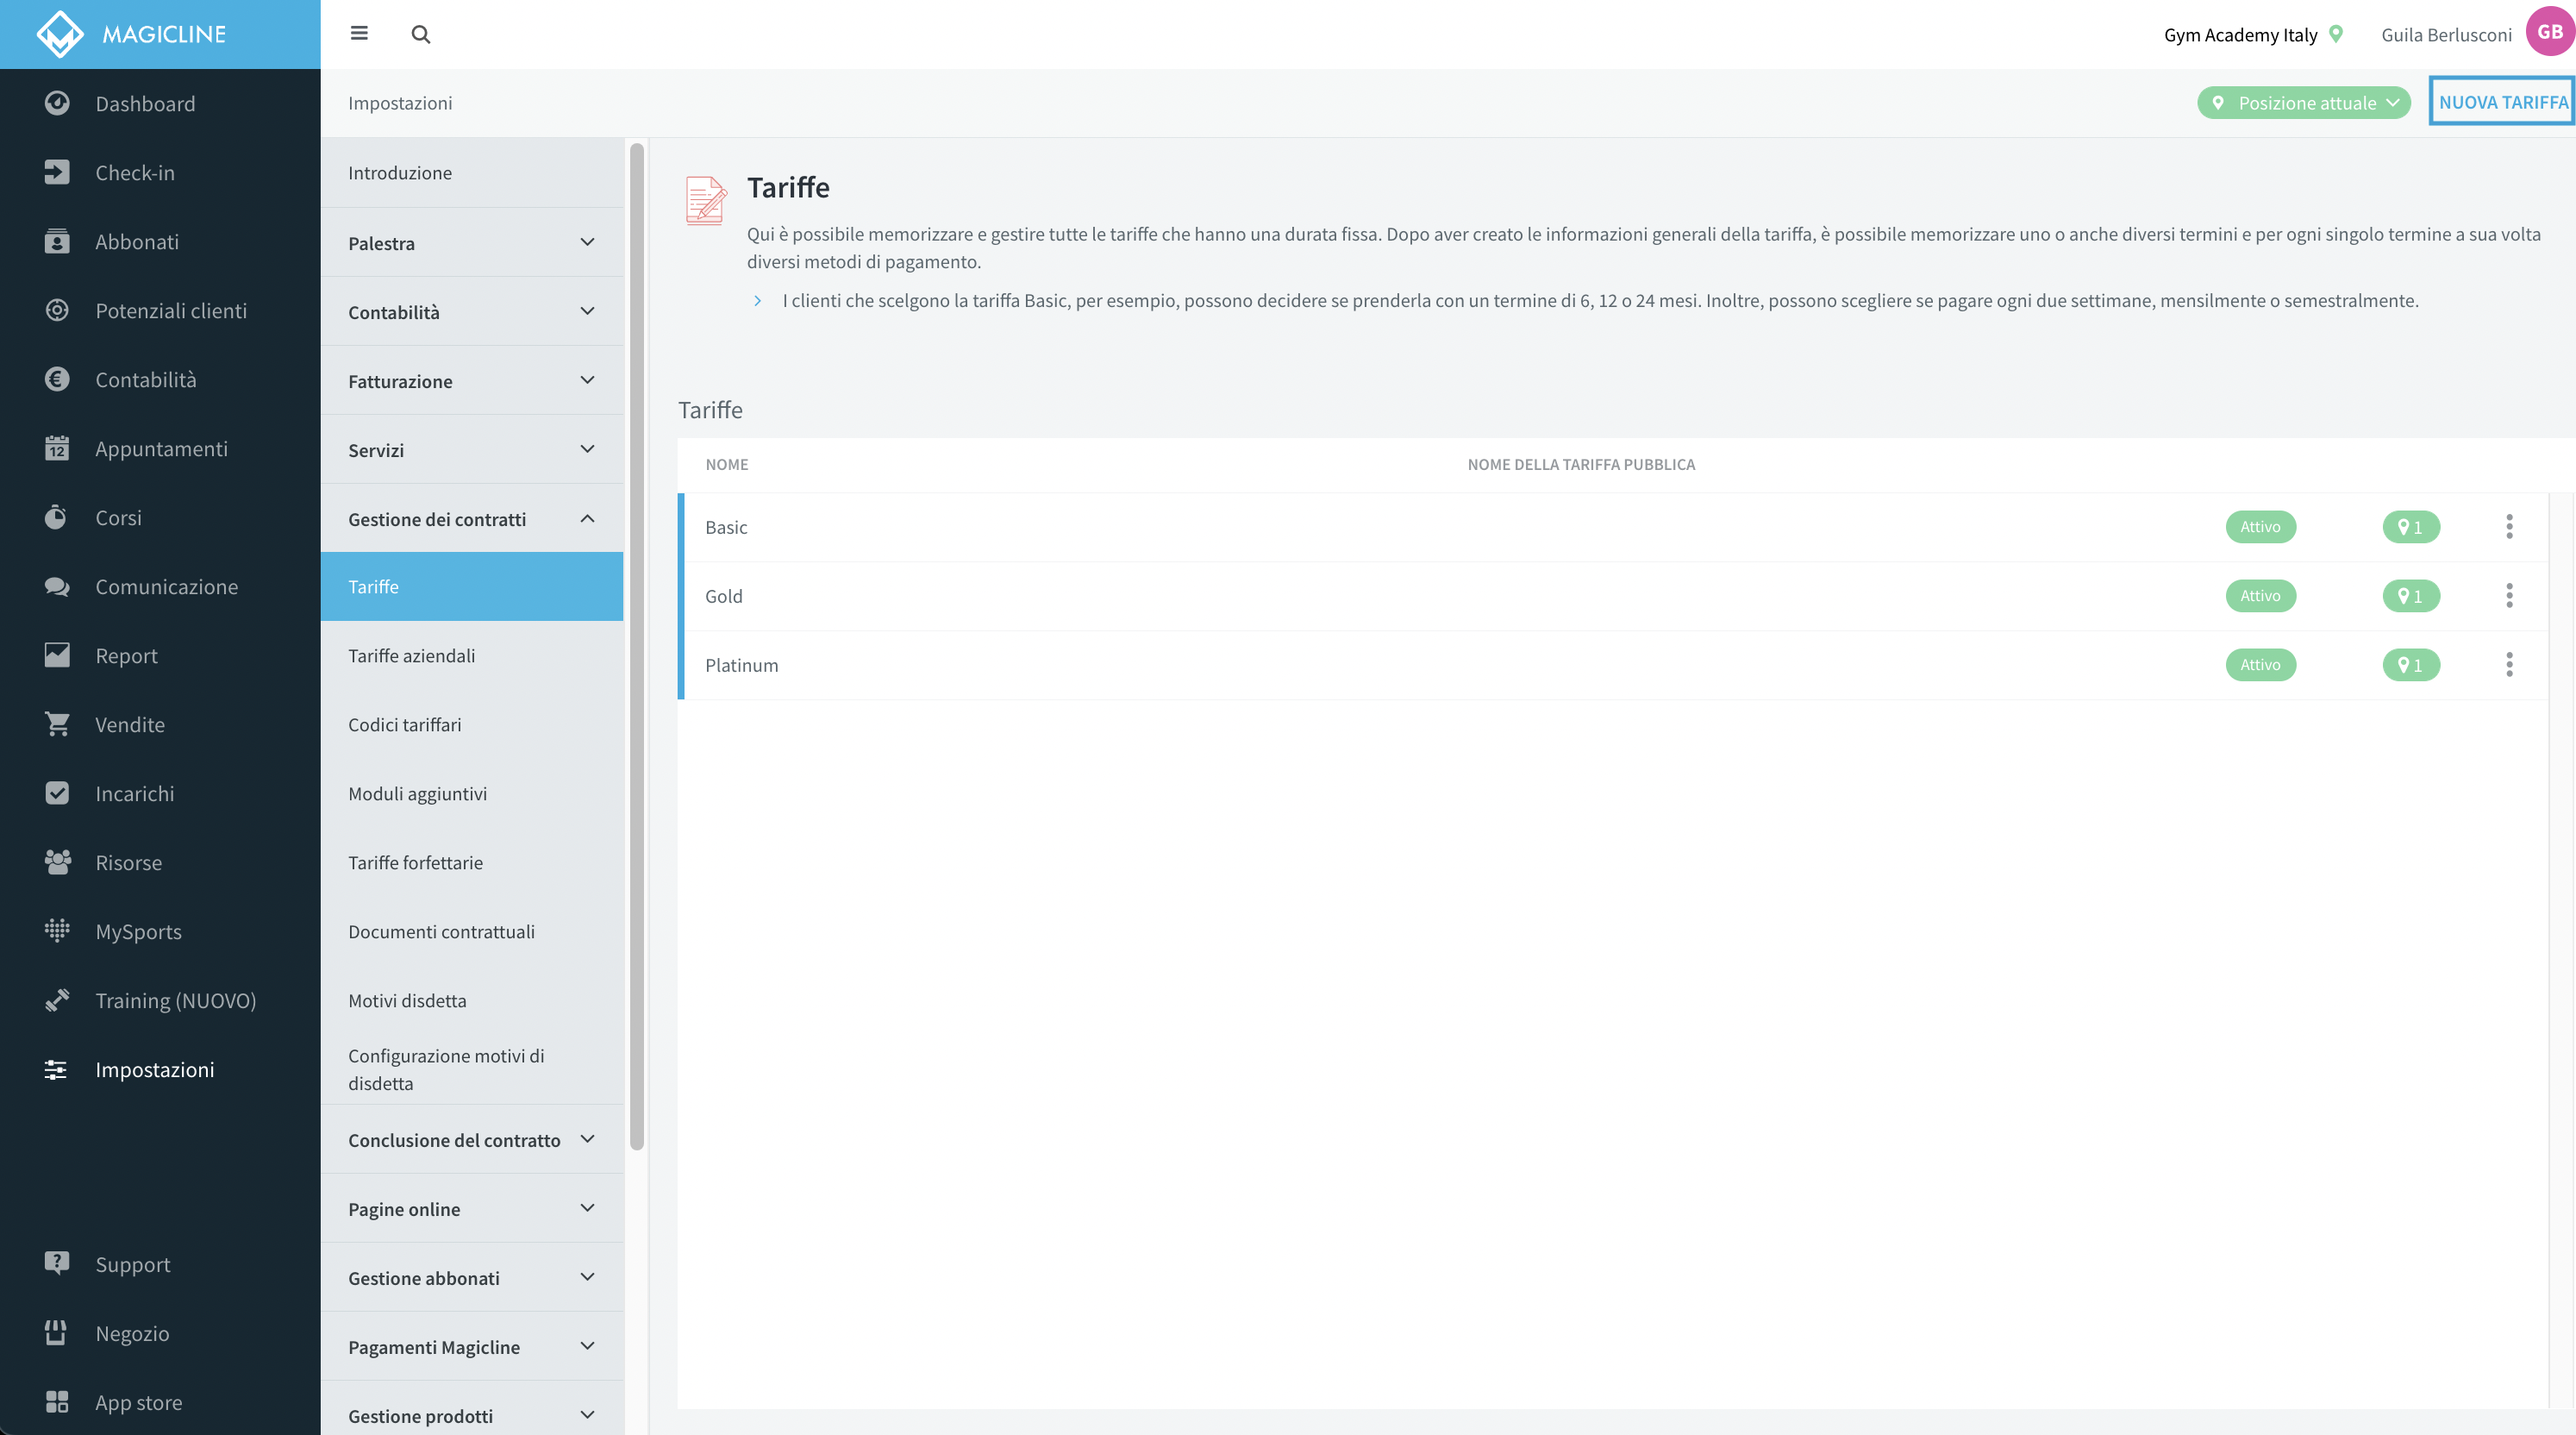Click the search magnifier icon
The width and height of the screenshot is (2576, 1435).
tap(421, 35)
